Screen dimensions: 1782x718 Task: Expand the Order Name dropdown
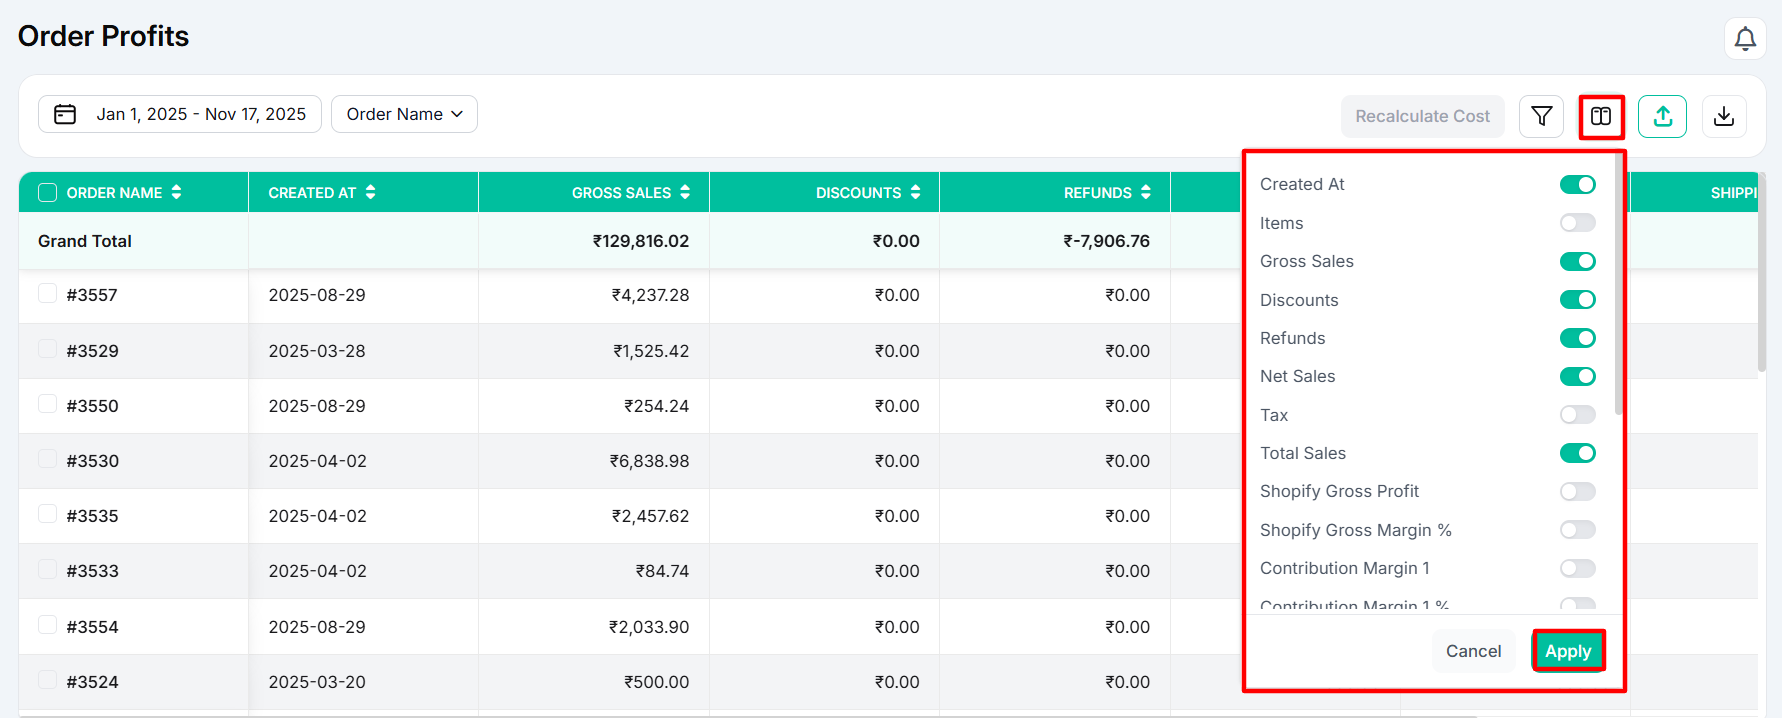pyautogui.click(x=404, y=114)
